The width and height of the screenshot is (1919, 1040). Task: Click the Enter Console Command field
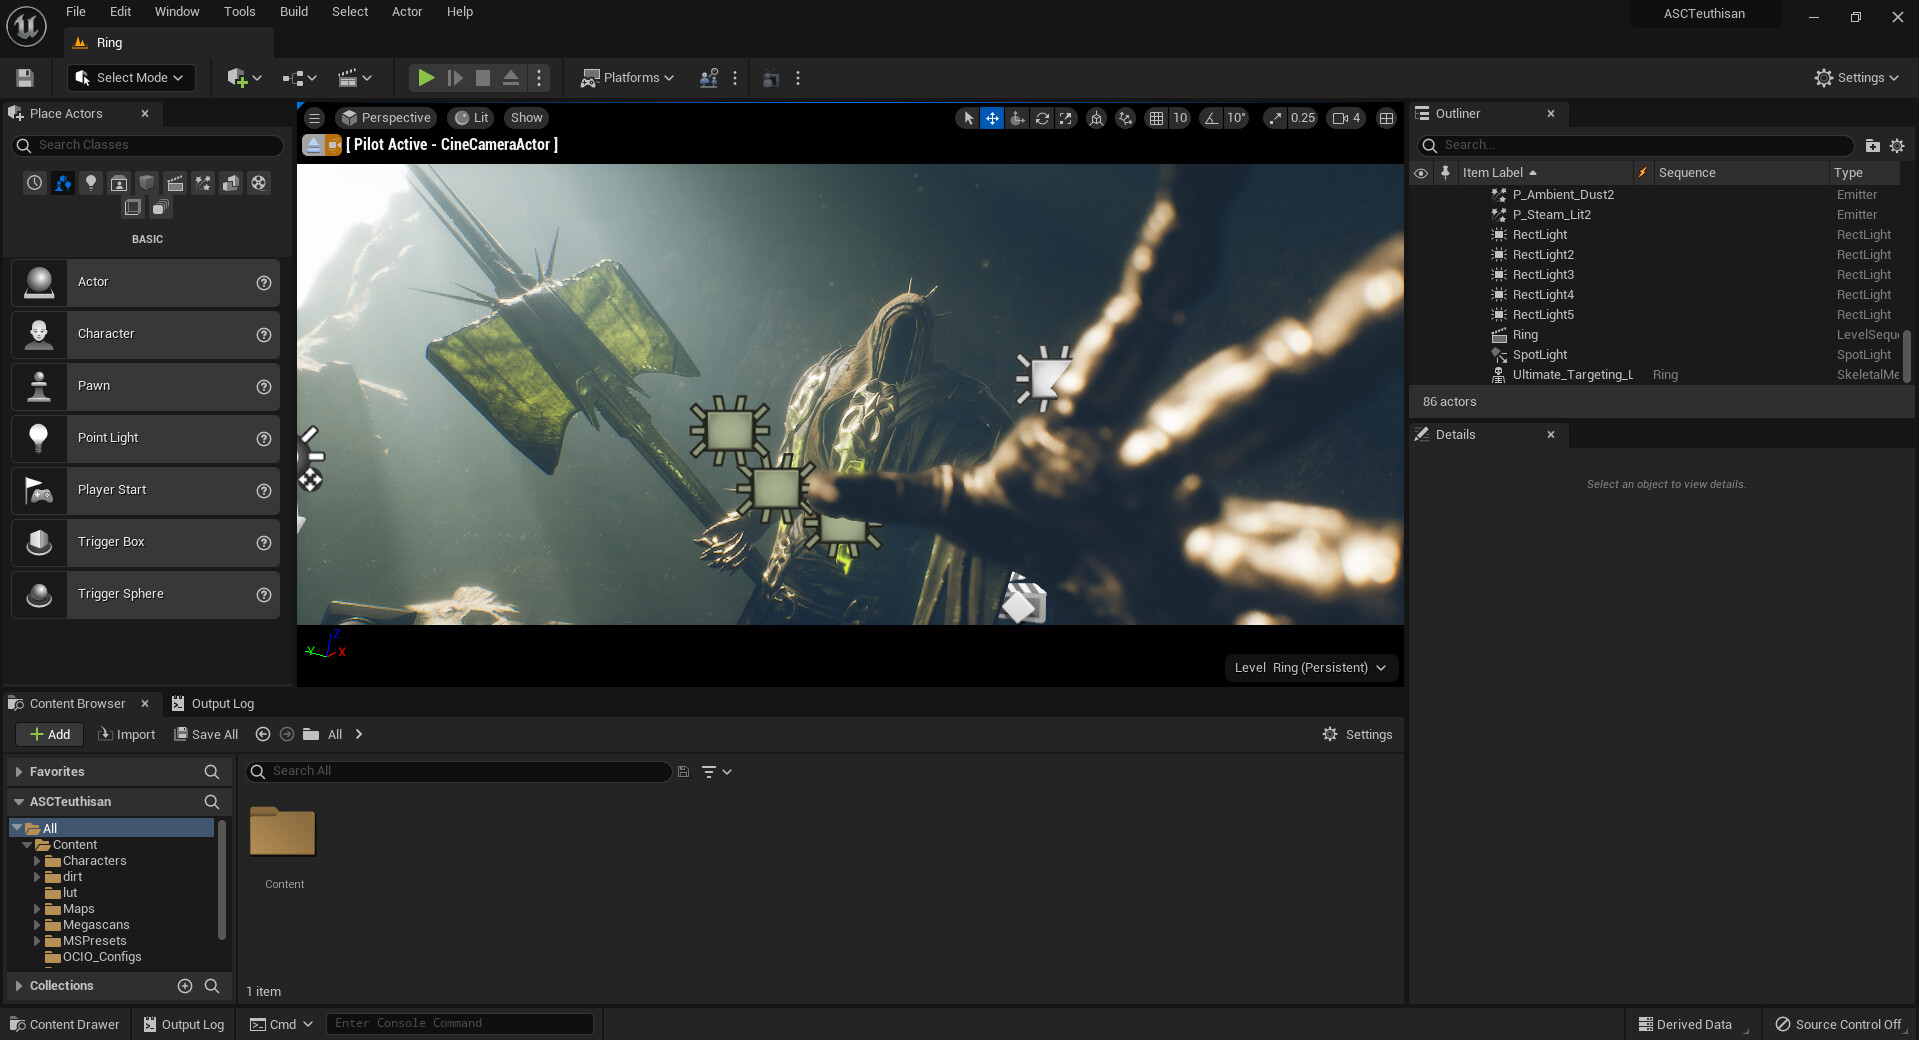pos(460,1024)
